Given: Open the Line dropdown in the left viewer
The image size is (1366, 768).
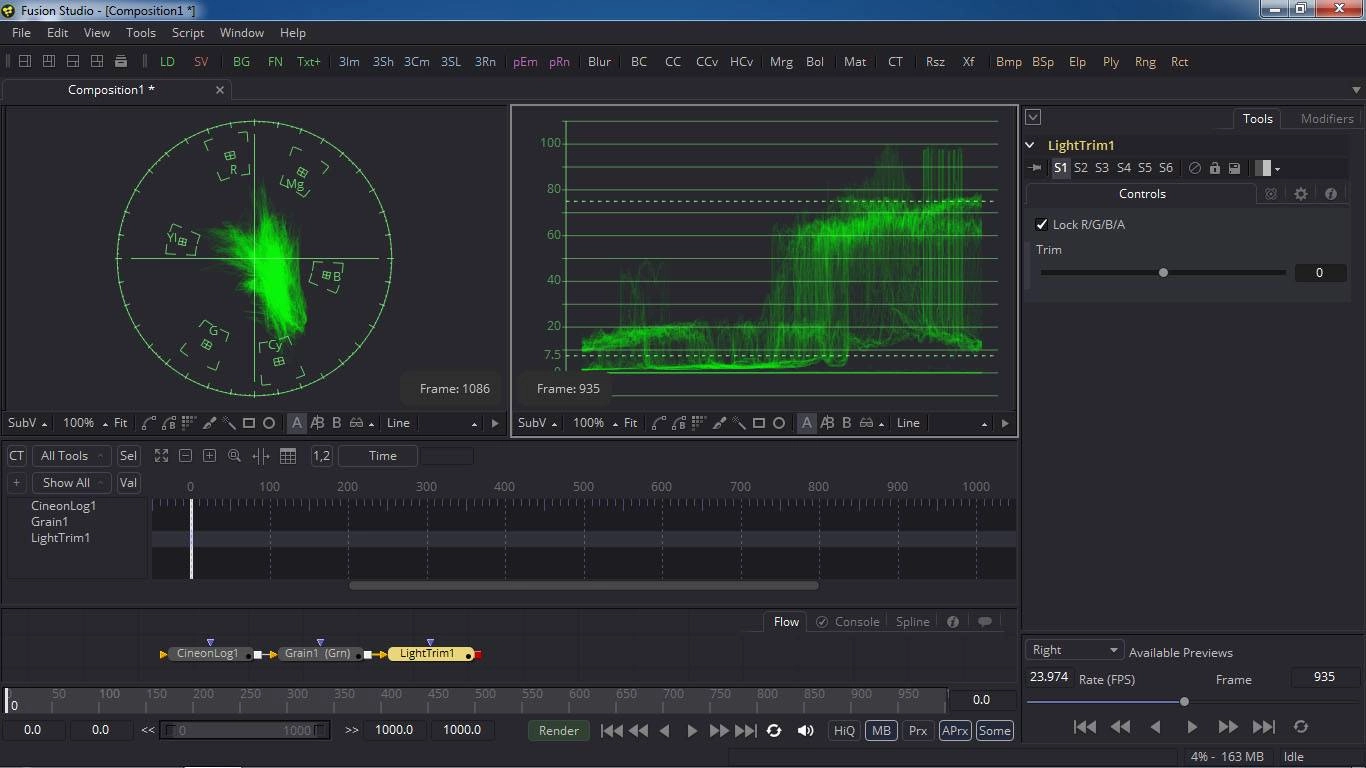Looking at the screenshot, I should (x=431, y=423).
